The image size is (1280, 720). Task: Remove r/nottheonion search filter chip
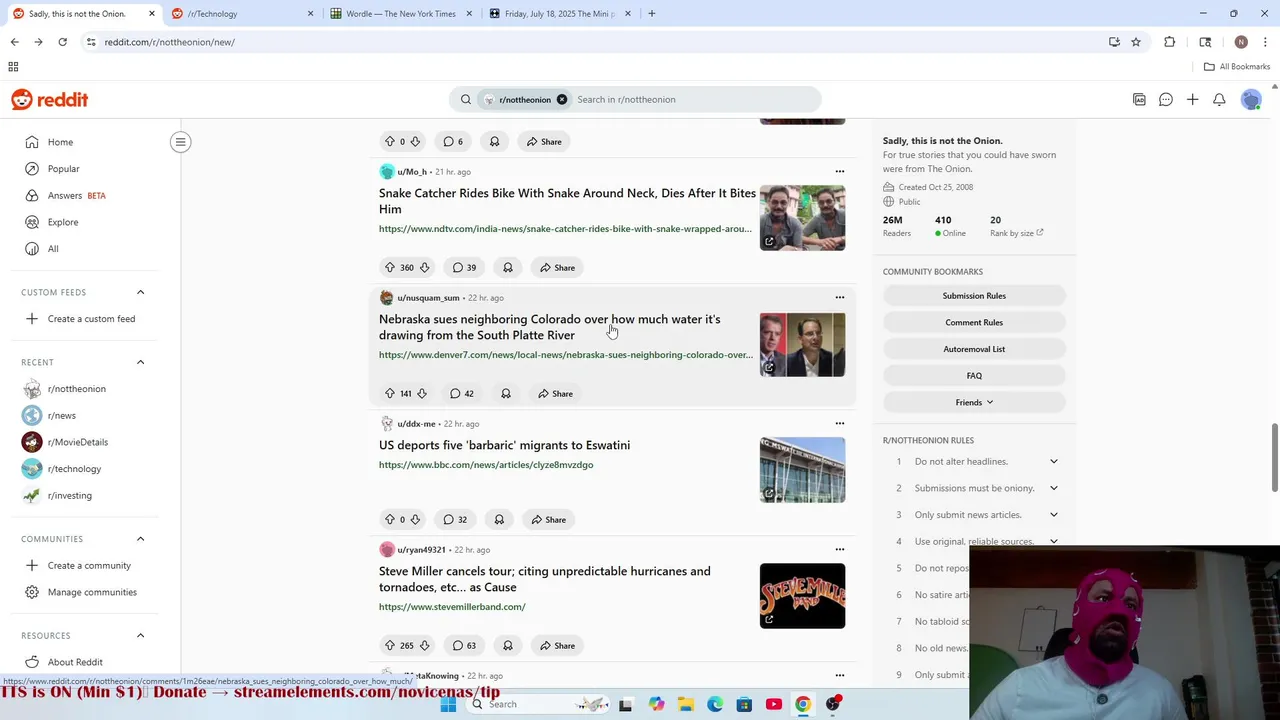[562, 99]
